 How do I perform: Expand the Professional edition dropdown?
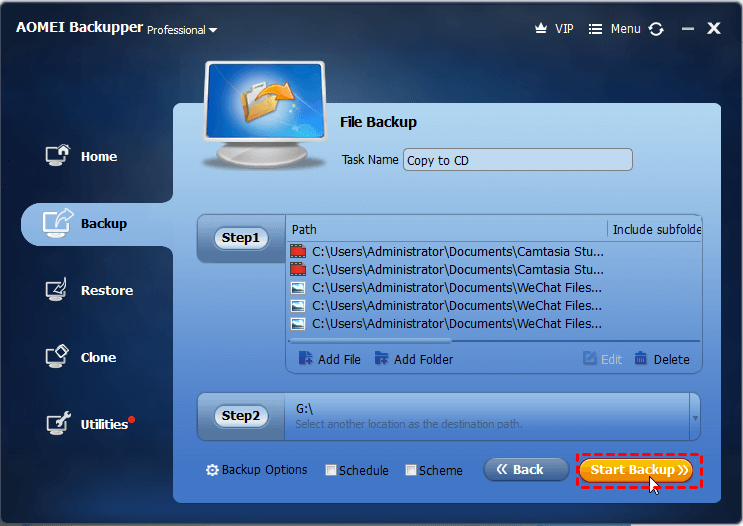(x=213, y=30)
